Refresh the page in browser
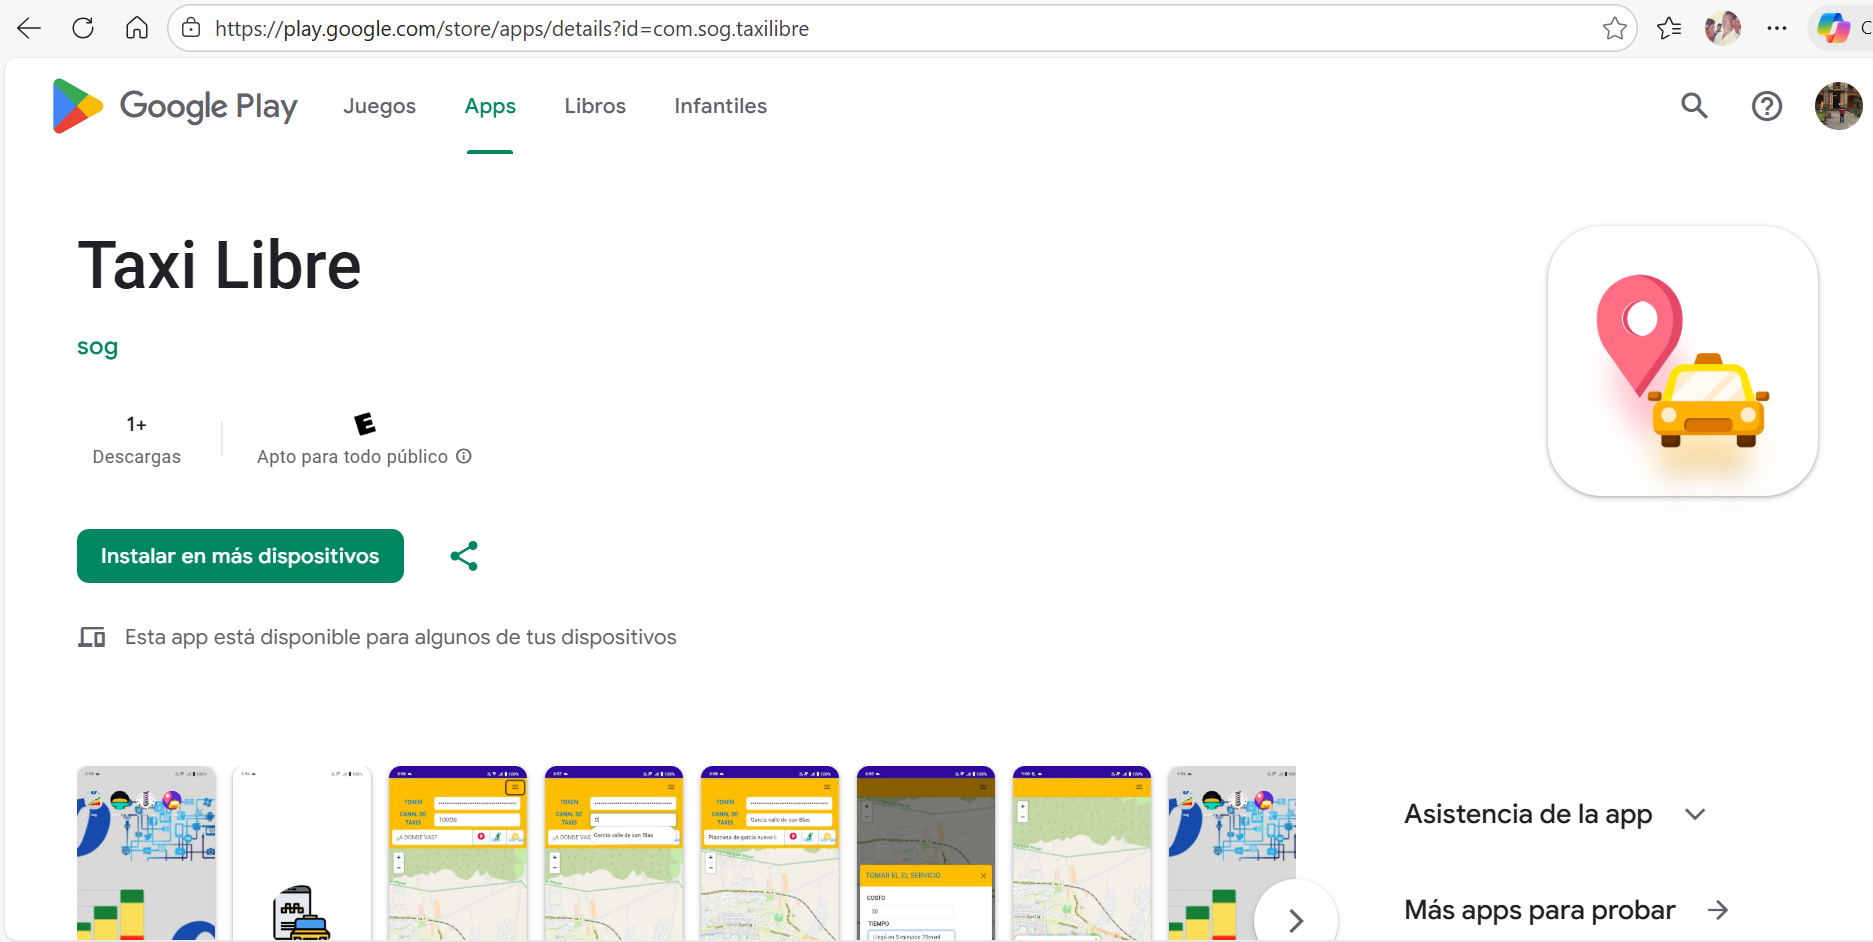This screenshot has width=1873, height=942. (83, 29)
